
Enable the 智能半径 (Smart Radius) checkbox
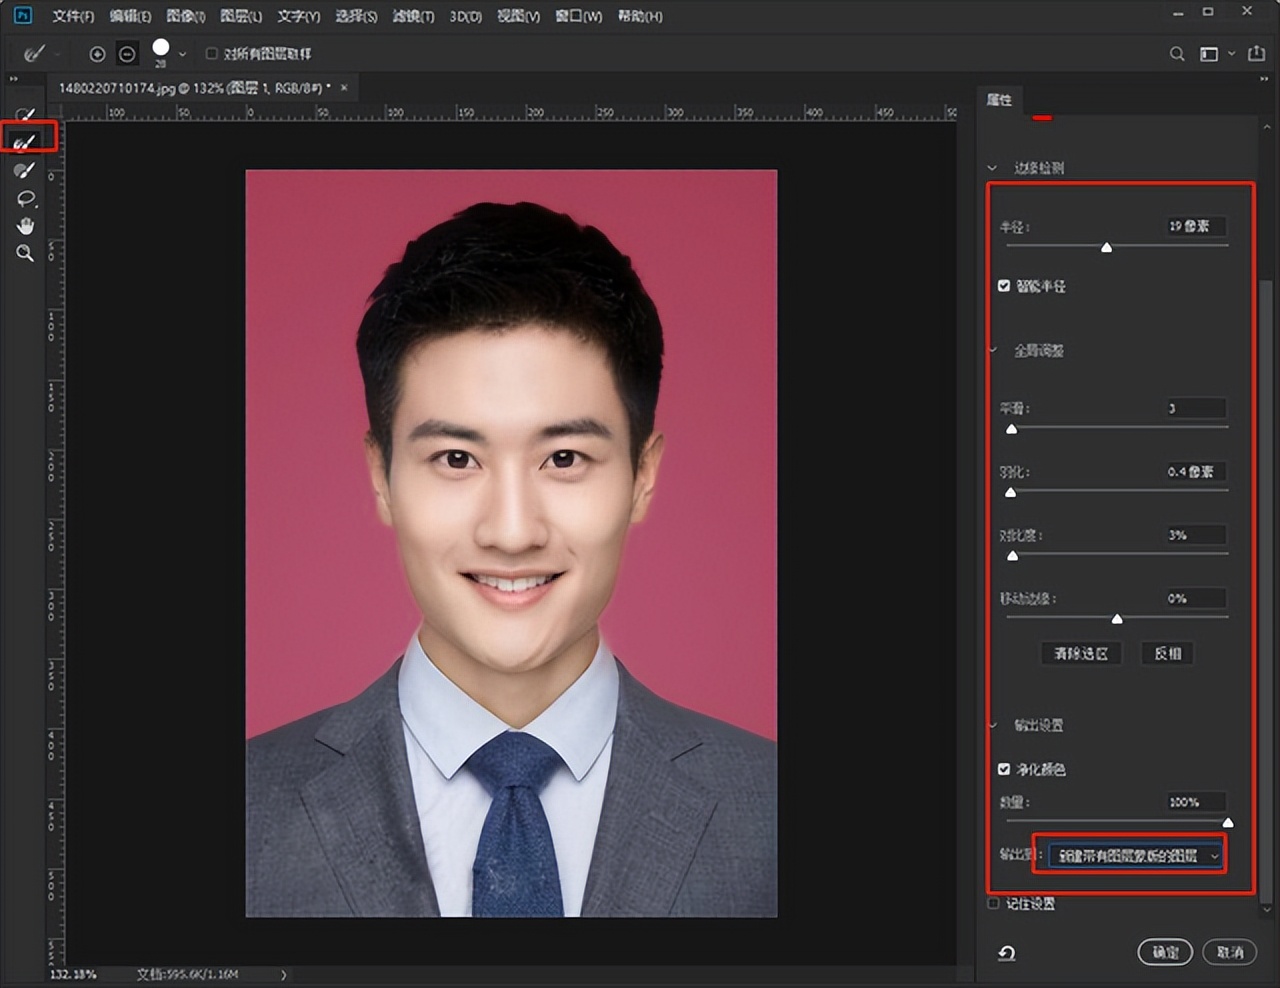pyautogui.click(x=1004, y=285)
